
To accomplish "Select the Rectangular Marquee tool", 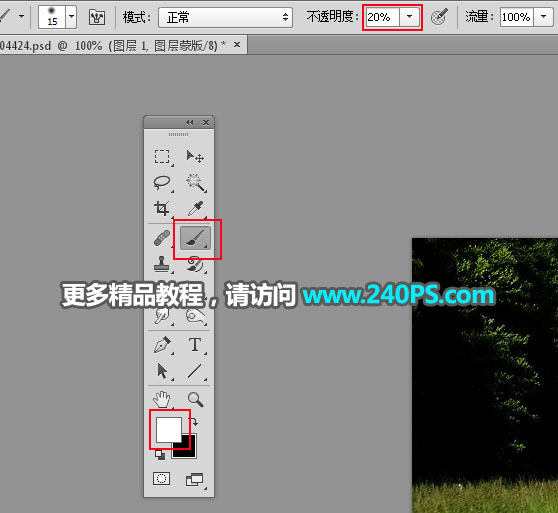I will click(x=162, y=157).
